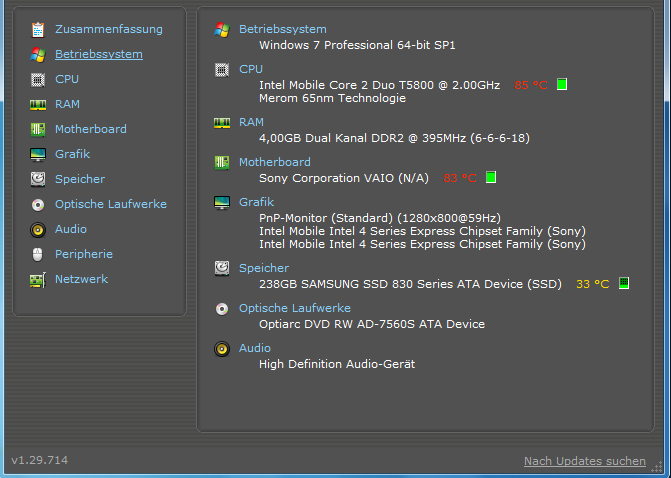Click Sony Corporation VAIO (N/A) text
This screenshot has width=671, height=478.
(344, 178)
